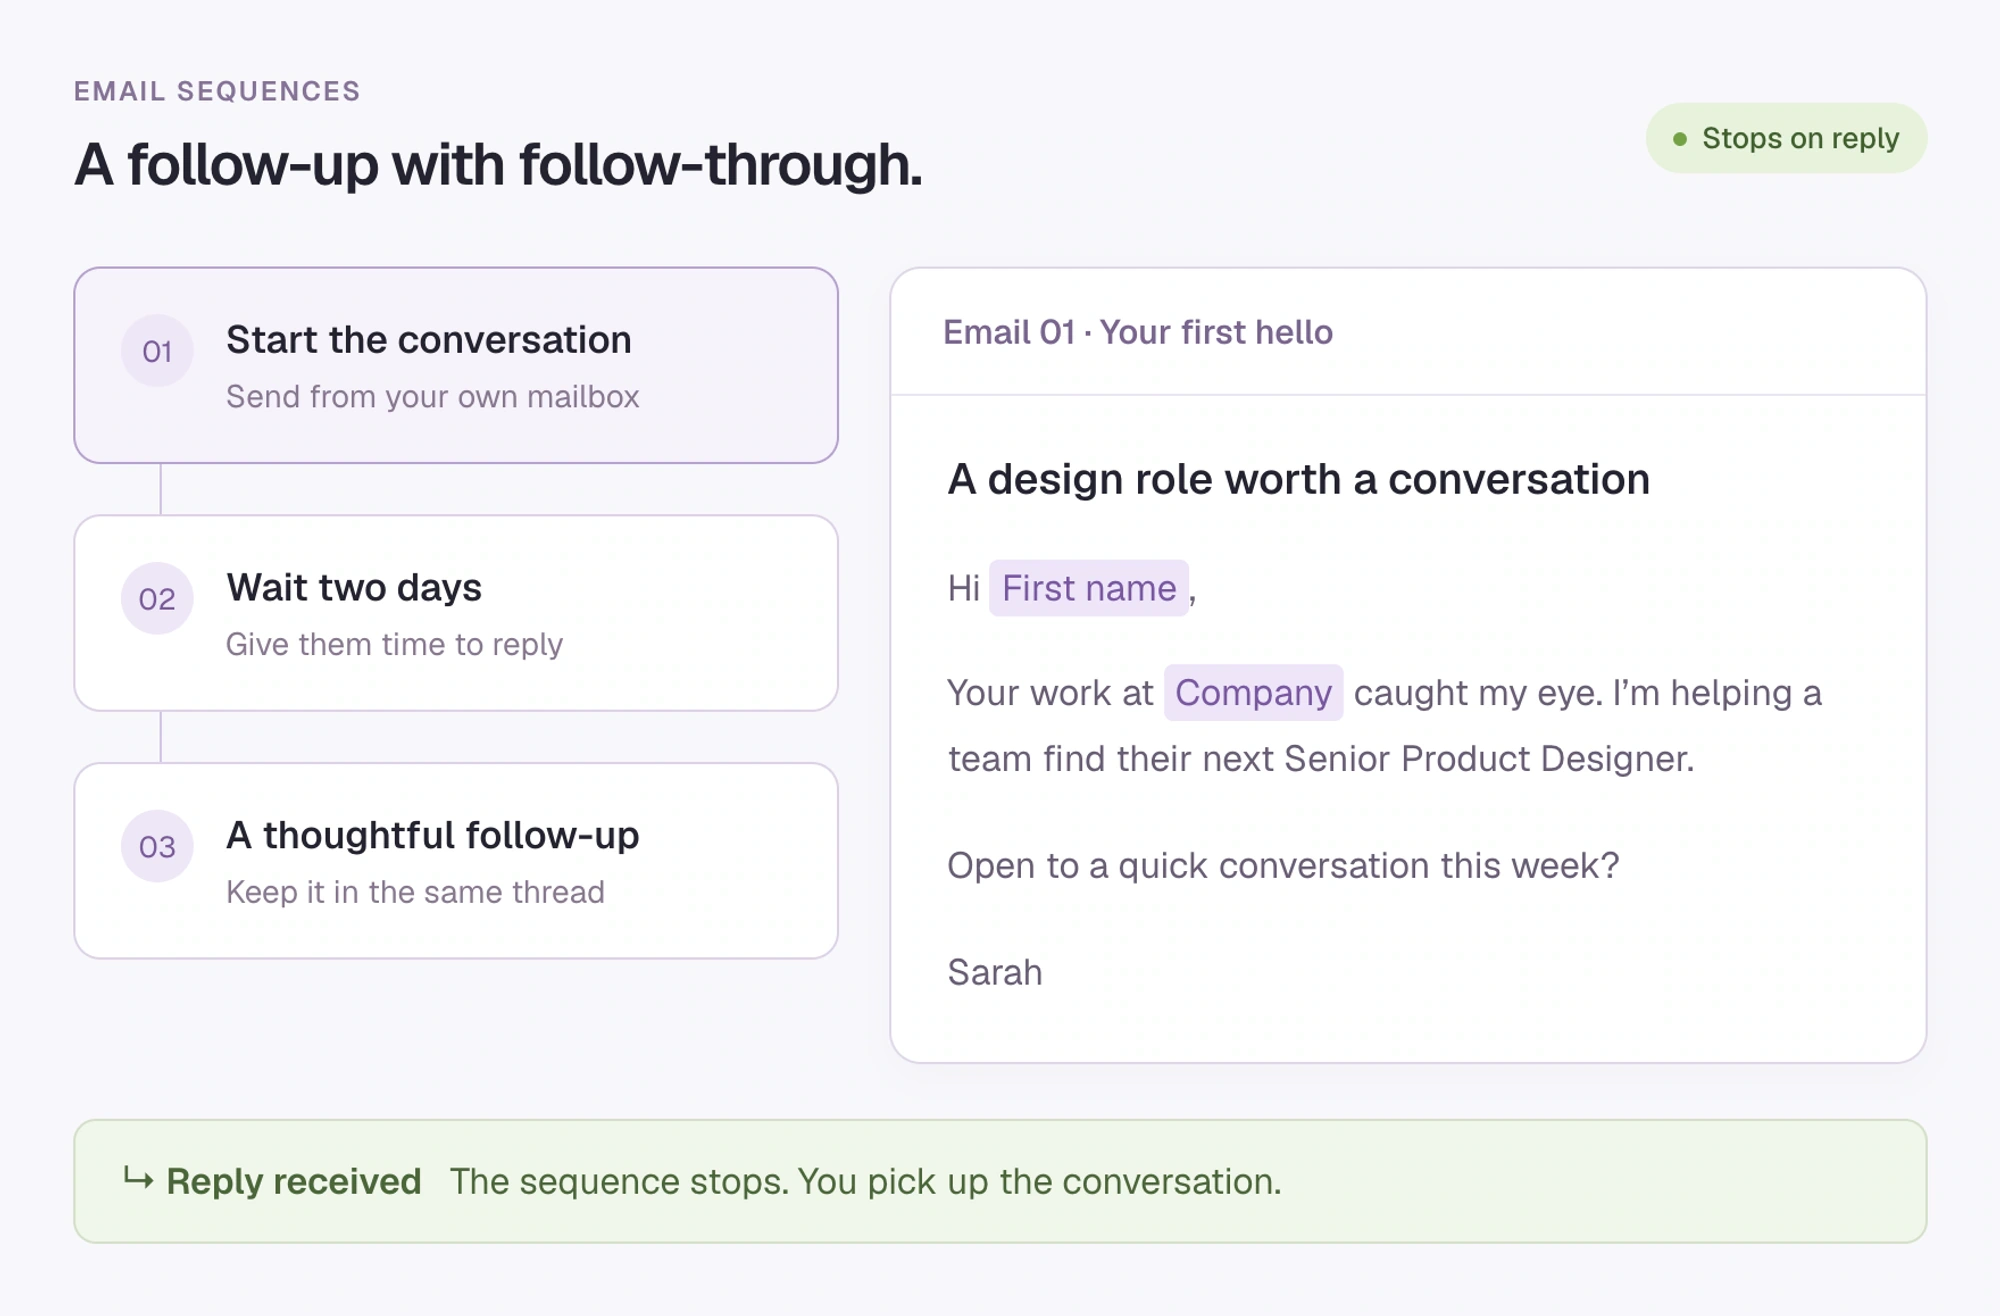Click the subject 'A design role worth a conversation'
This screenshot has height=1316, width=2000.
[1299, 479]
